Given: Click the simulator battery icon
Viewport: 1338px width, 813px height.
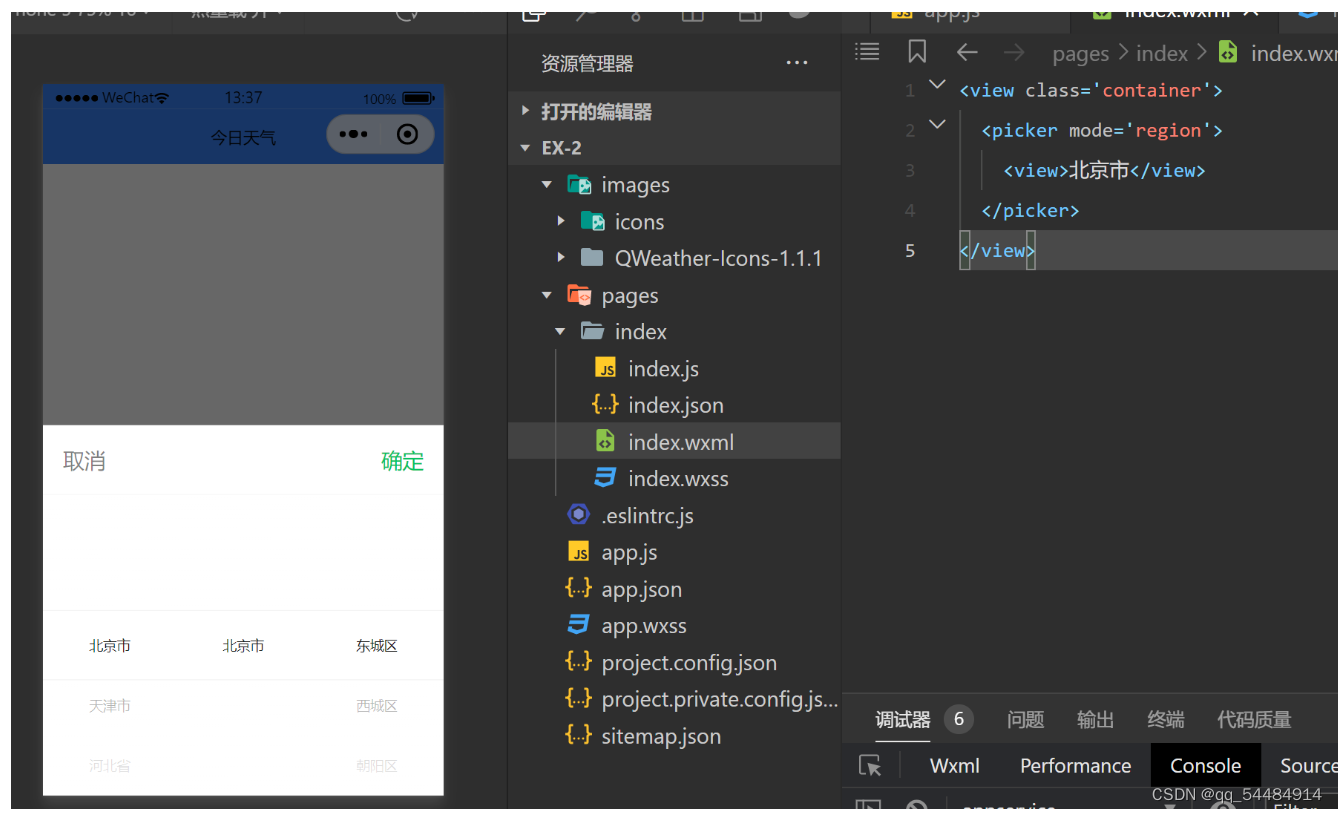Looking at the screenshot, I should click(x=418, y=98).
